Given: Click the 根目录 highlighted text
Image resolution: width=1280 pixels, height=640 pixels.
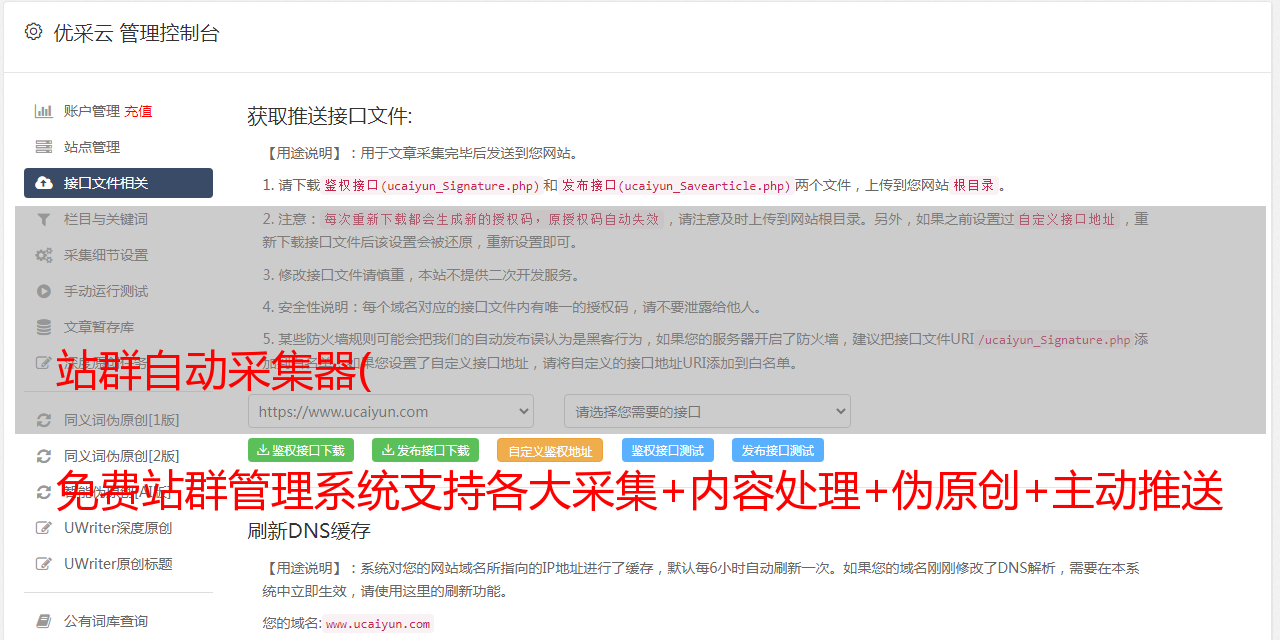Looking at the screenshot, I should (974, 186).
